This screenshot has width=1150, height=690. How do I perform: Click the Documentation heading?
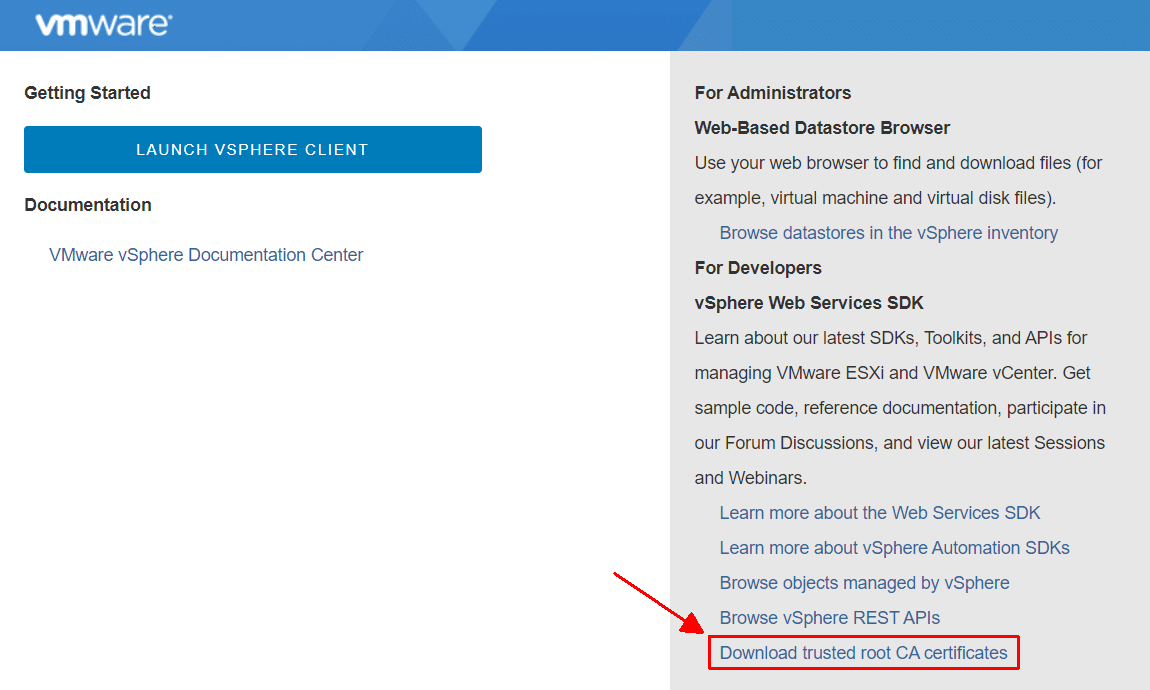point(88,205)
